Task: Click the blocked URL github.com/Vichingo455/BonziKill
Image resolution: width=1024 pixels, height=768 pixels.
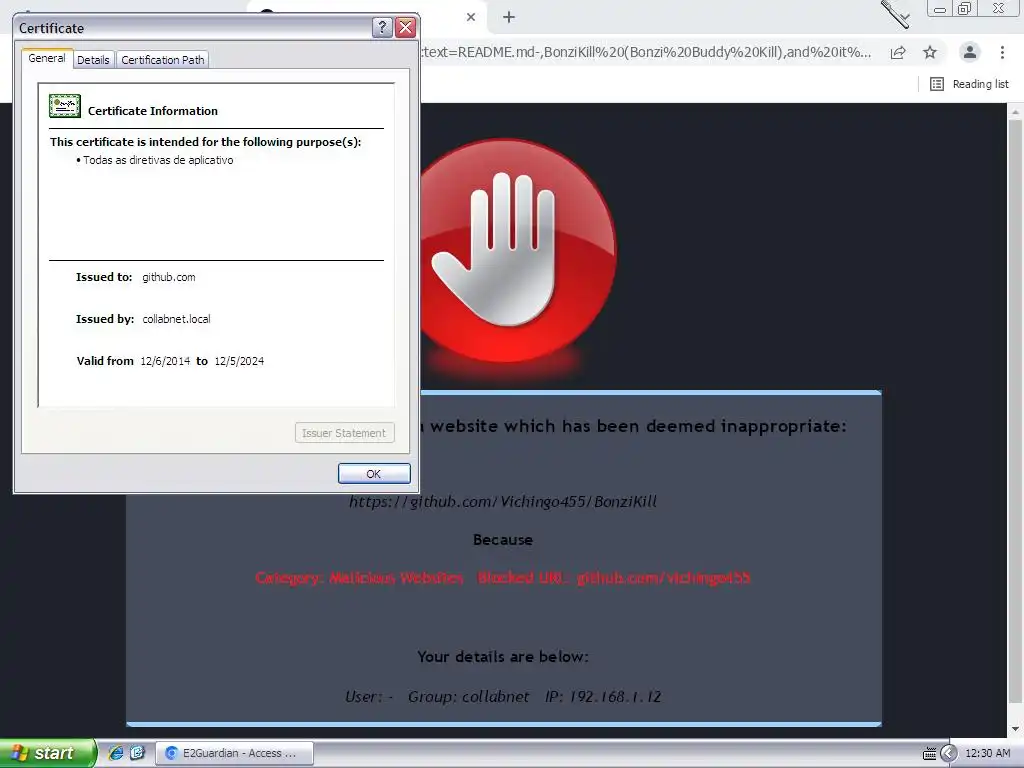Action: [503, 502]
